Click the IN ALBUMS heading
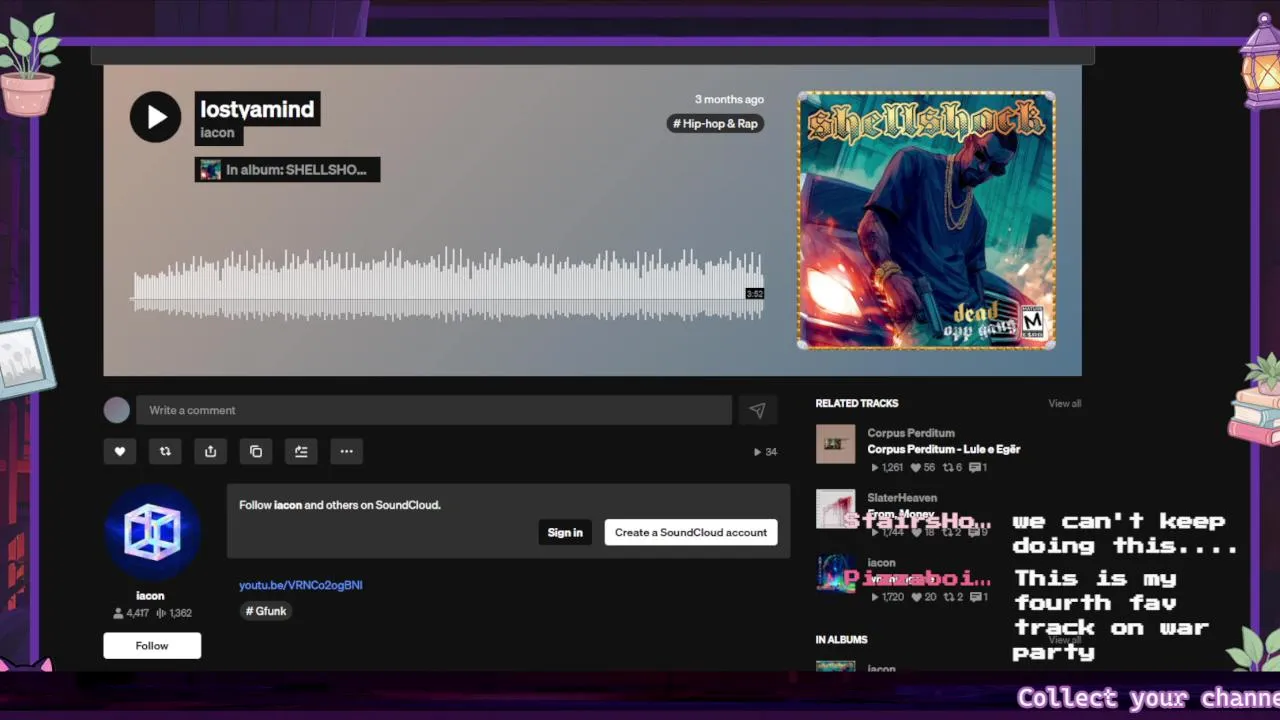 tap(841, 639)
